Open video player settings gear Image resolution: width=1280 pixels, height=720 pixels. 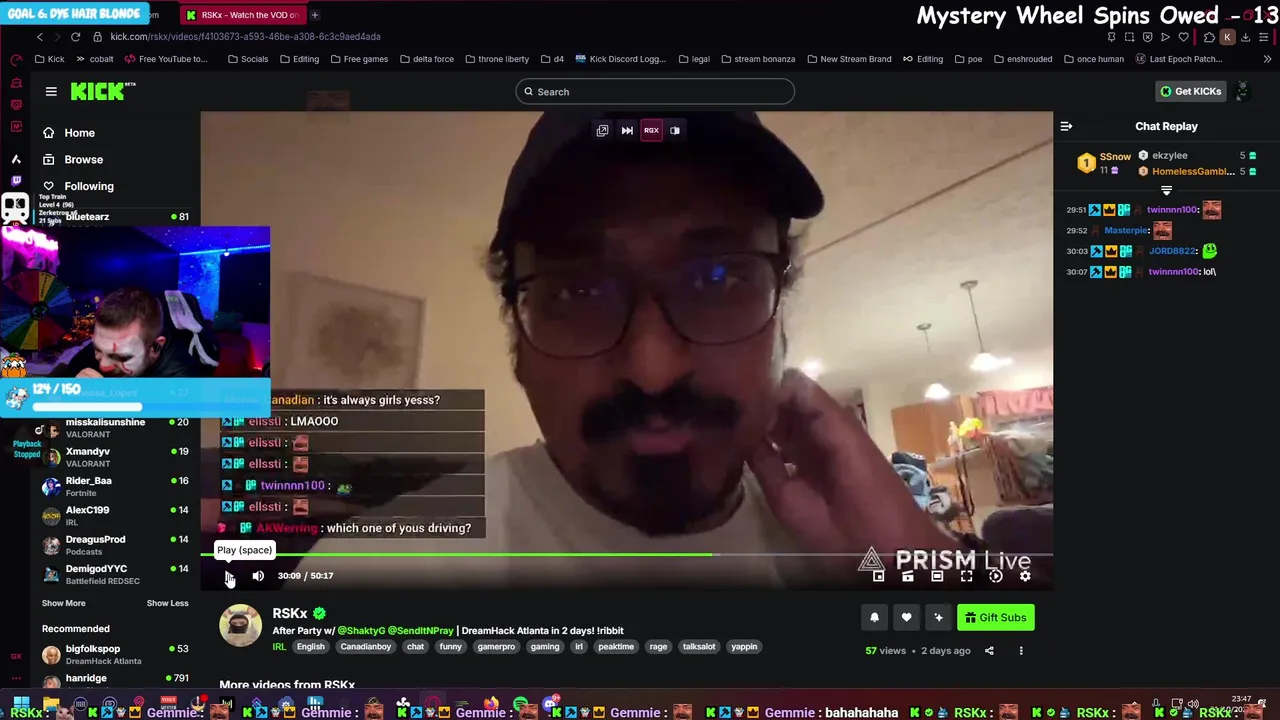(x=1025, y=576)
